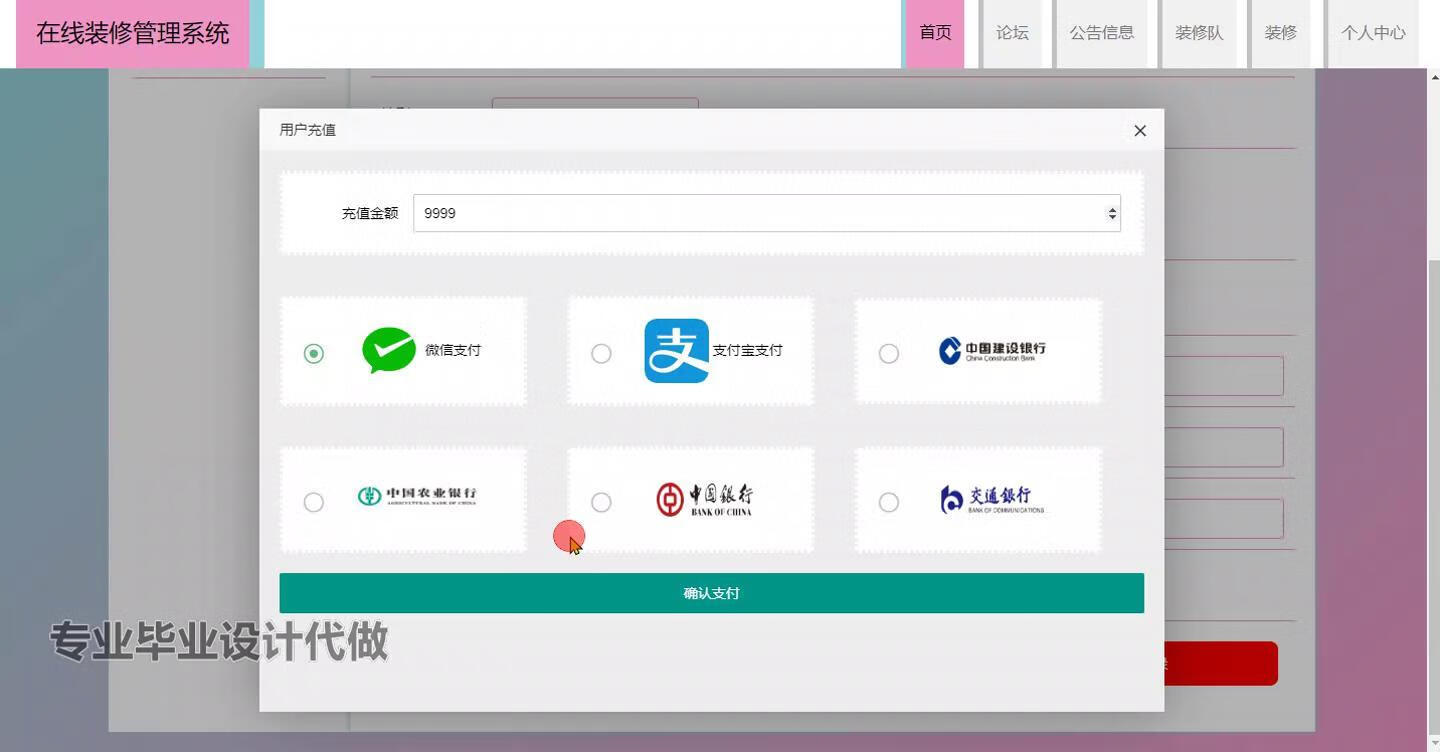Viewport: 1440px width, 752px height.
Task: Open the 首页 navigation tab
Action: 935,33
